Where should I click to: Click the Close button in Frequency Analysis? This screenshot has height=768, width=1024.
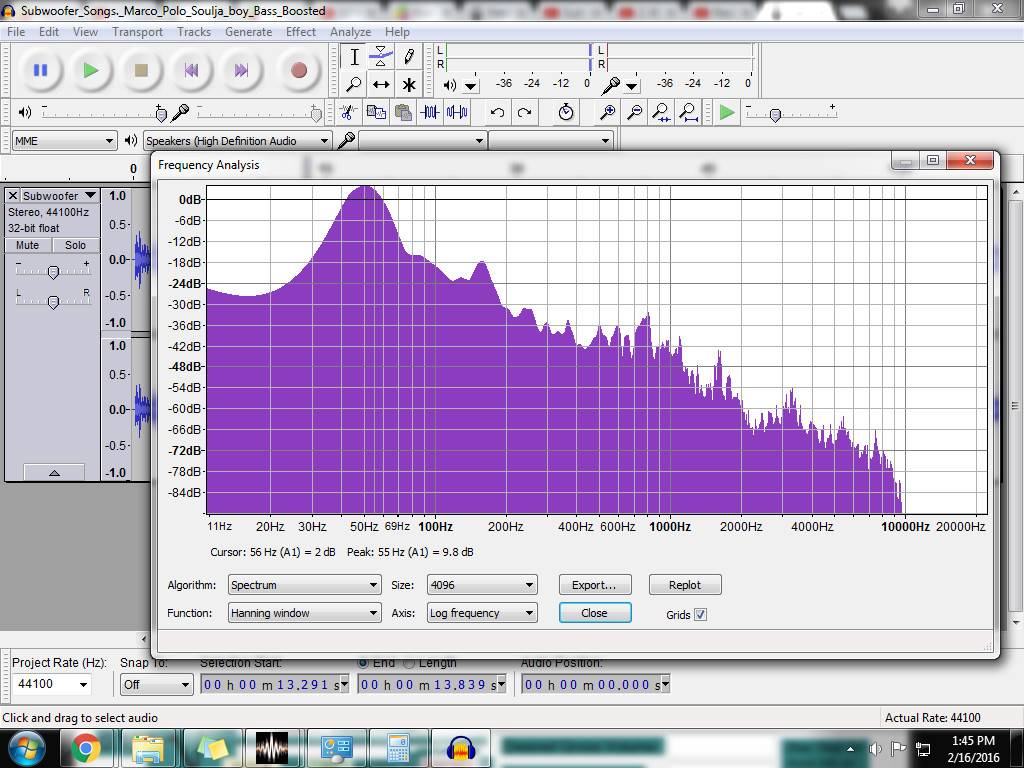[595, 613]
